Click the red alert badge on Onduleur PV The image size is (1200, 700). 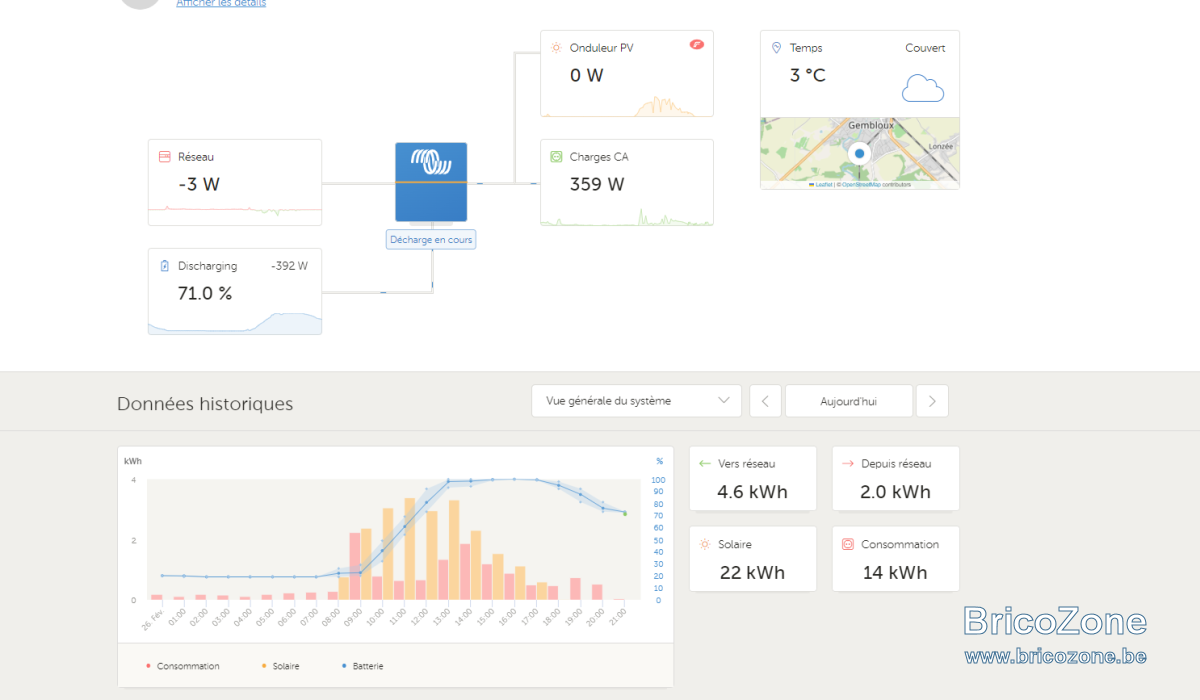point(697,45)
